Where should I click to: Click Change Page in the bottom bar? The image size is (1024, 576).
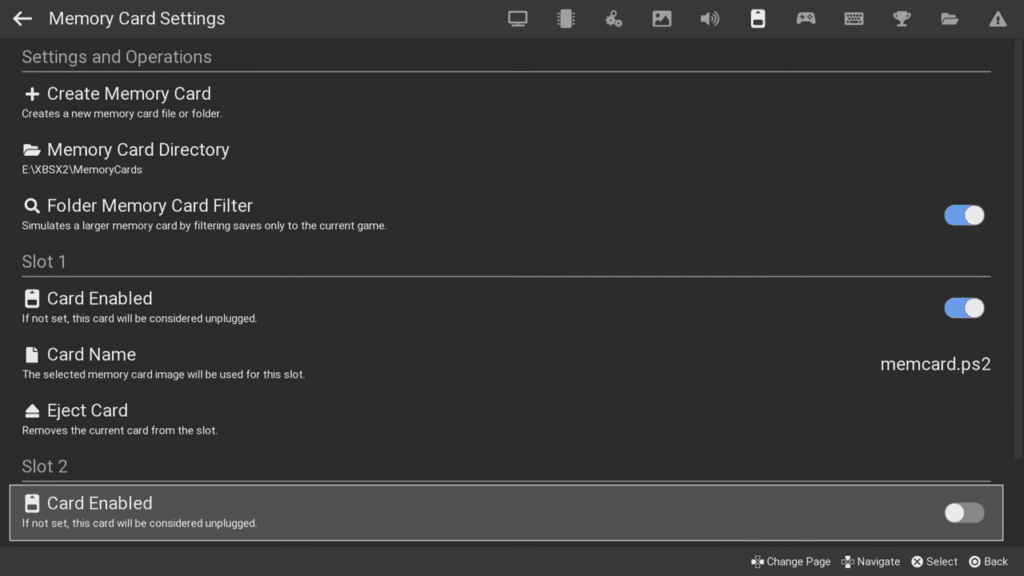(790, 561)
